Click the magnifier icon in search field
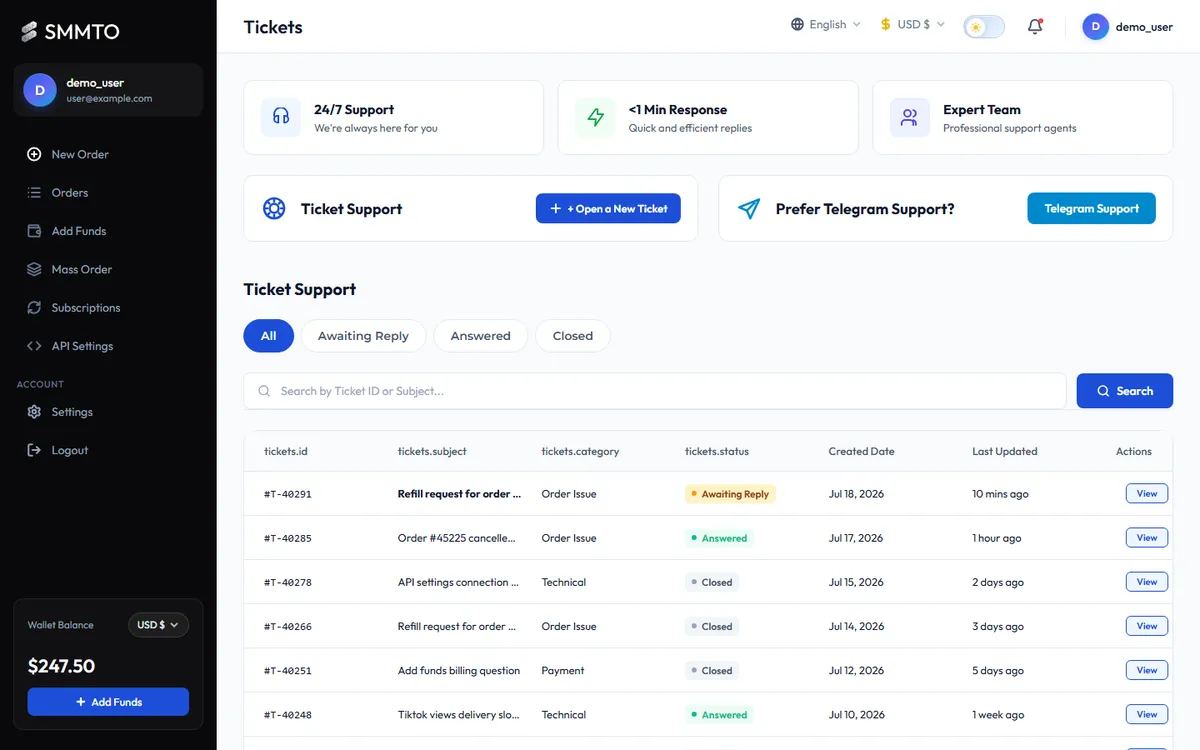This screenshot has width=1200, height=750. point(264,391)
